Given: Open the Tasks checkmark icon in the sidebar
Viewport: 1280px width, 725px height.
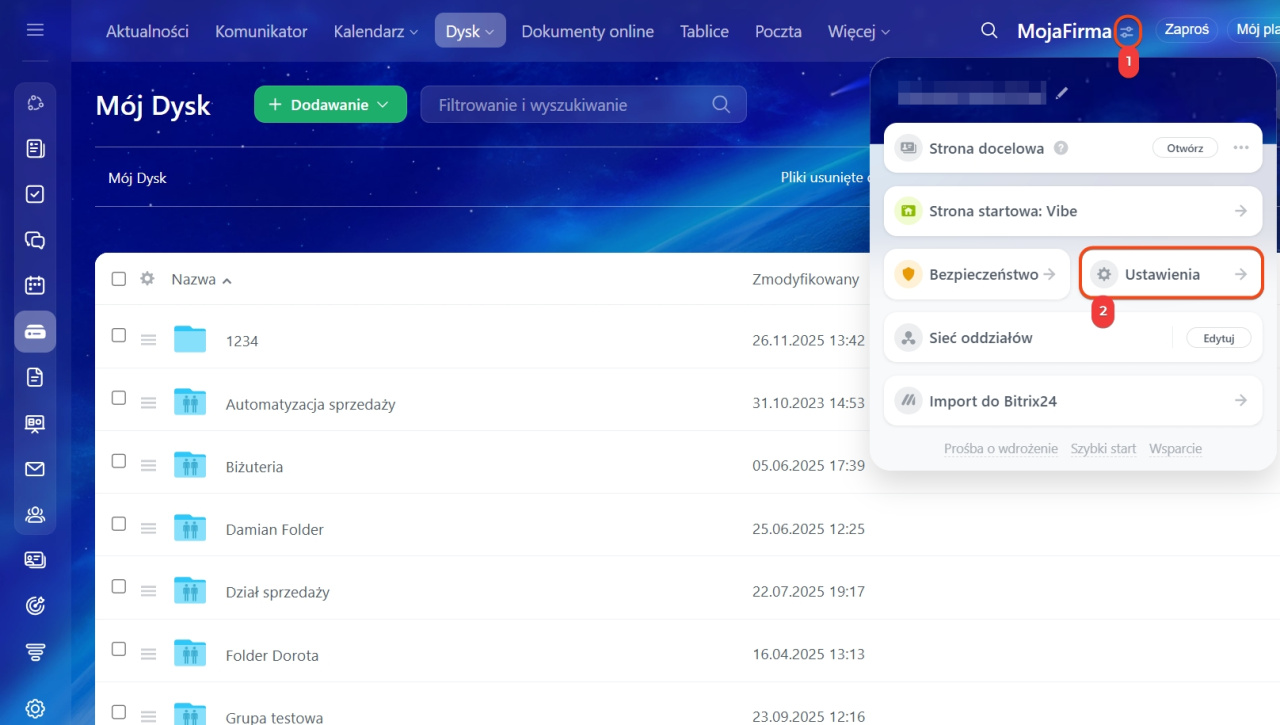Looking at the screenshot, I should click(35, 194).
